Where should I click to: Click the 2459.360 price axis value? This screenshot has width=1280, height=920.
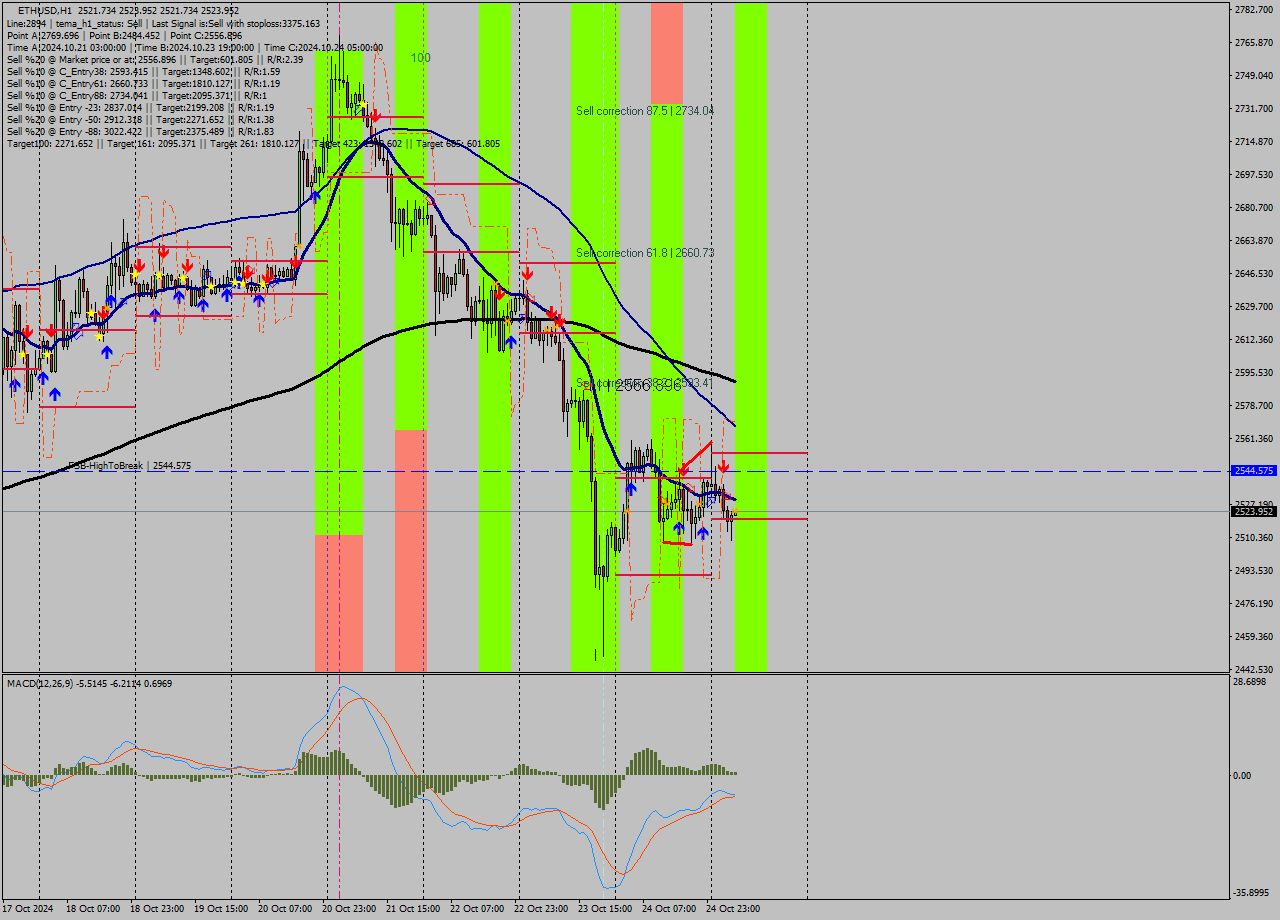tap(1254, 636)
